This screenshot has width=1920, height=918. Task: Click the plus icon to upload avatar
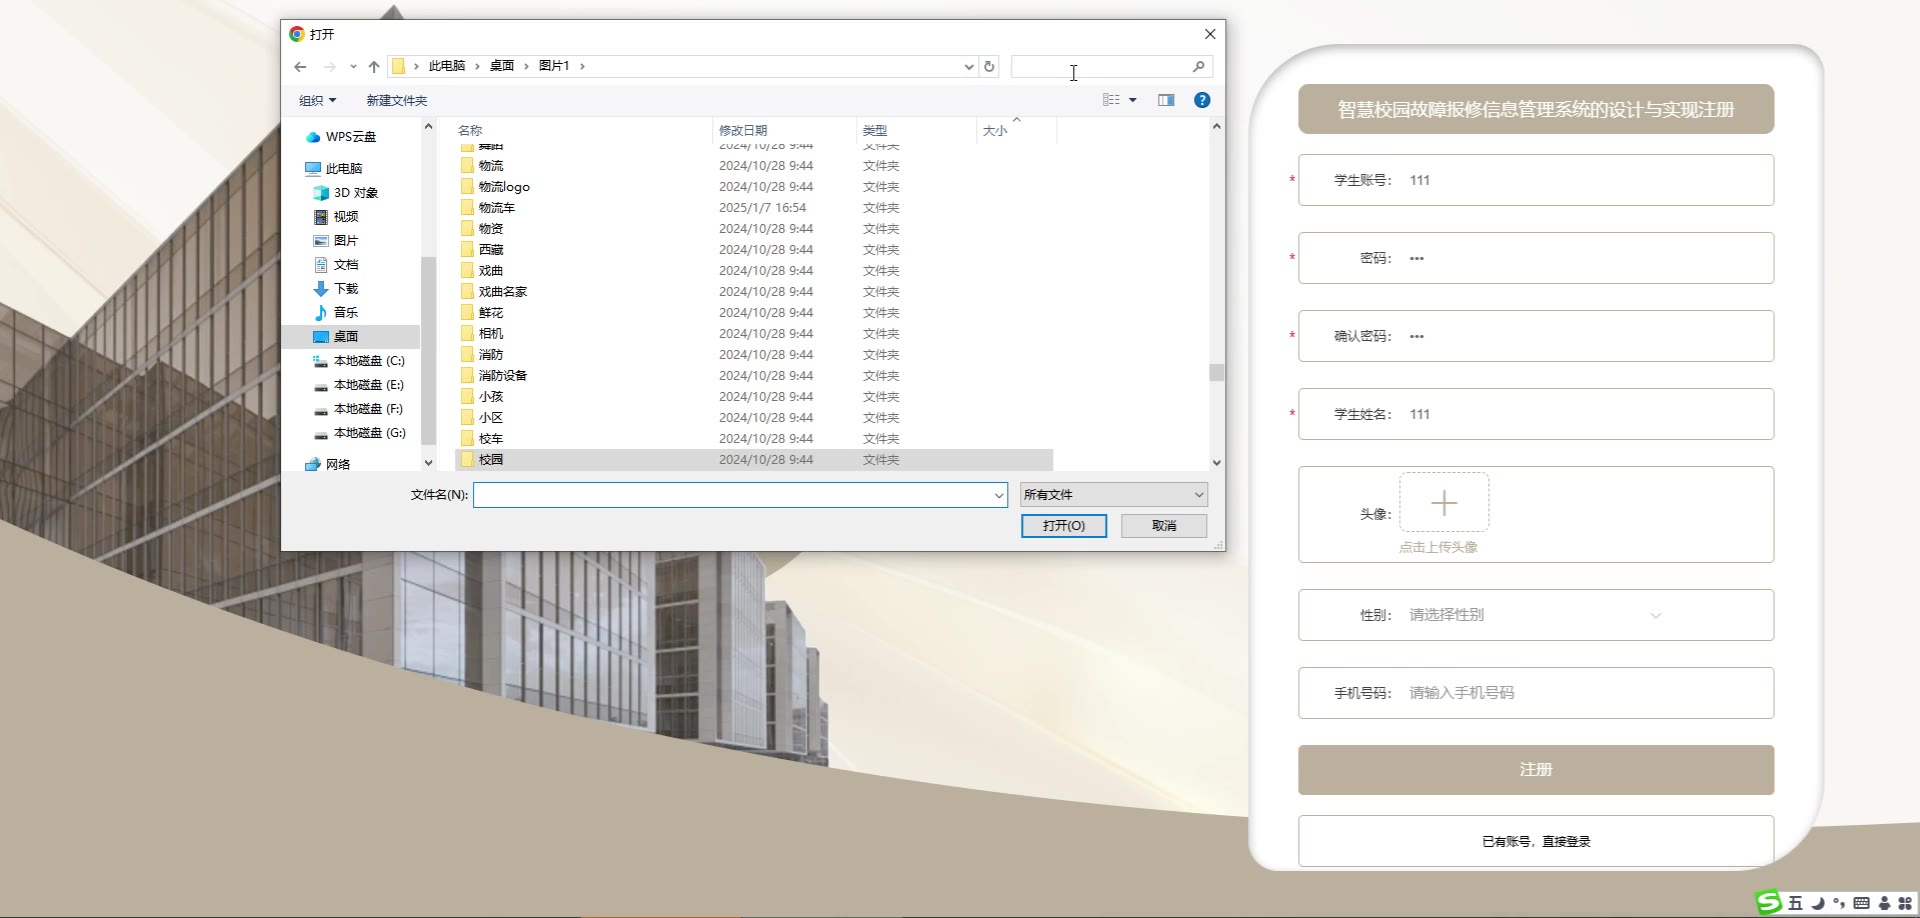point(1443,503)
